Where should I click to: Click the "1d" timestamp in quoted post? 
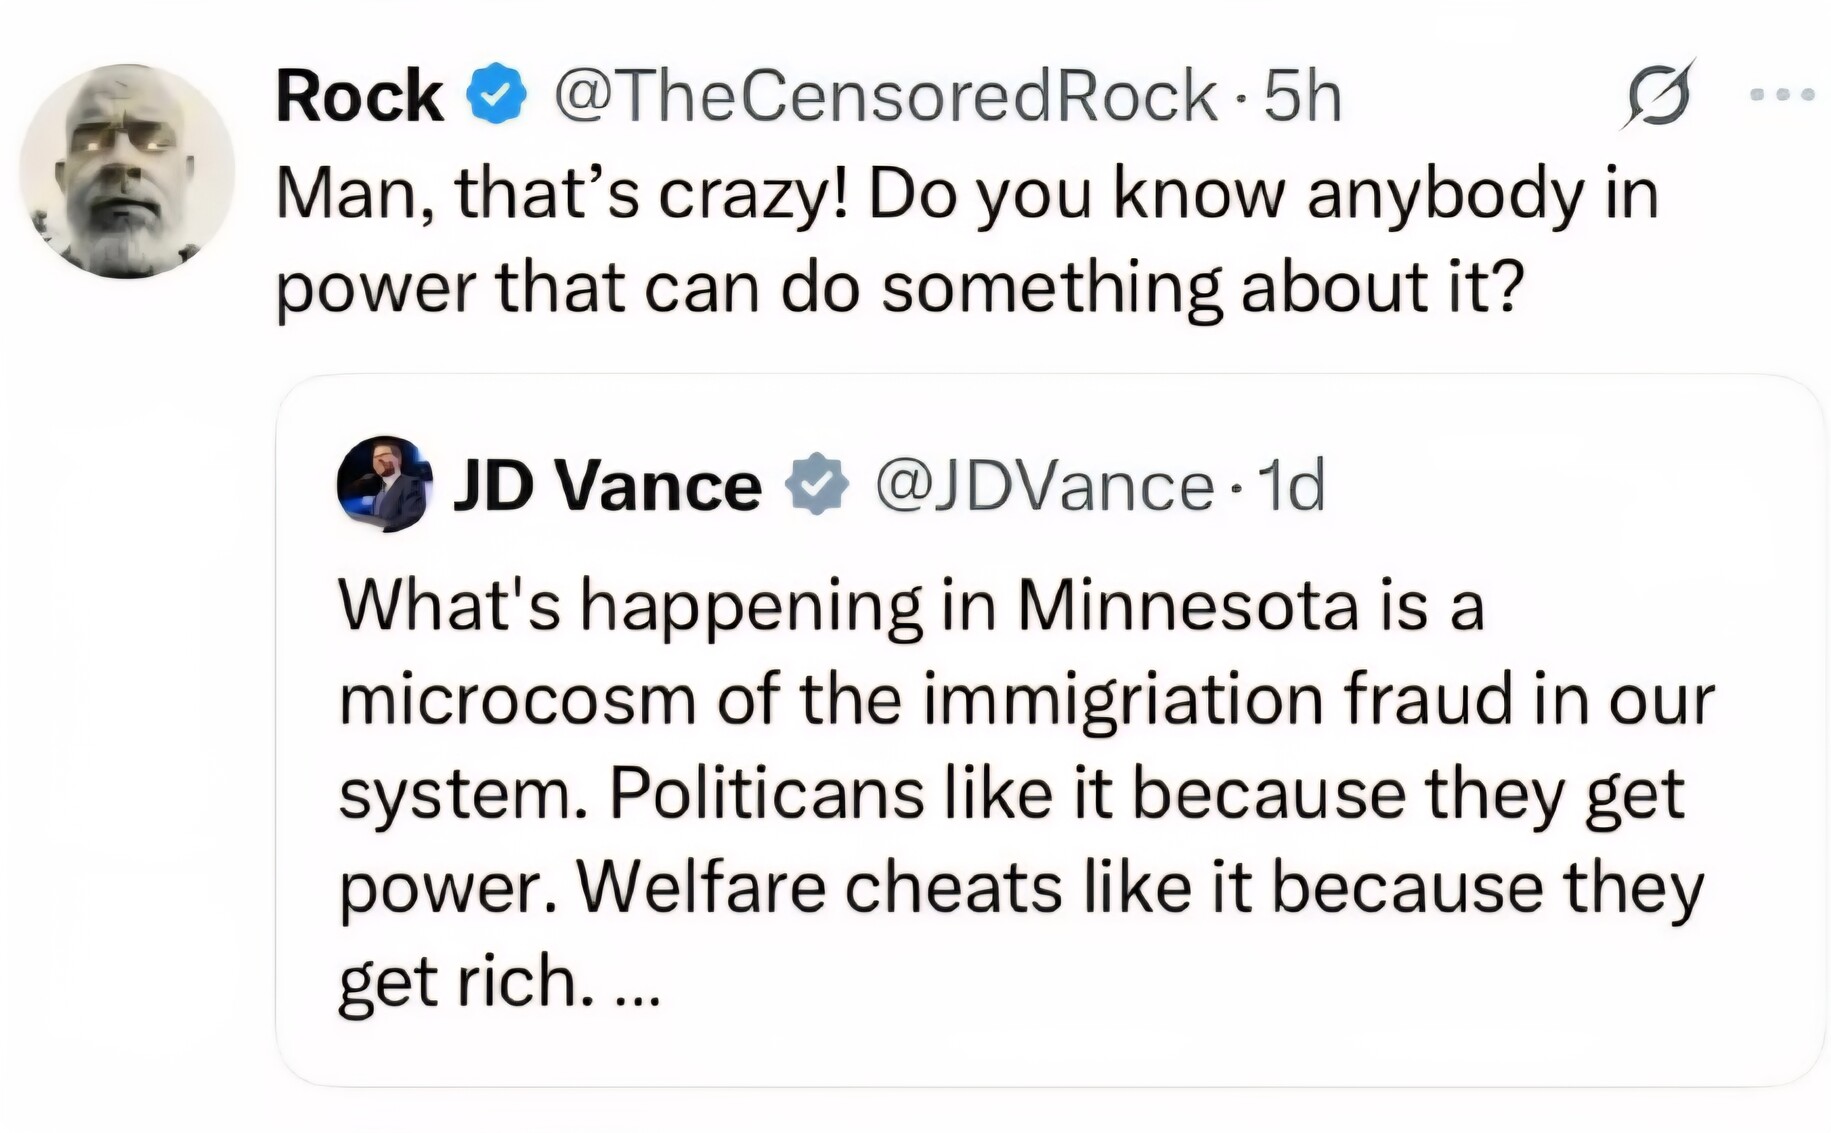coord(1291,486)
